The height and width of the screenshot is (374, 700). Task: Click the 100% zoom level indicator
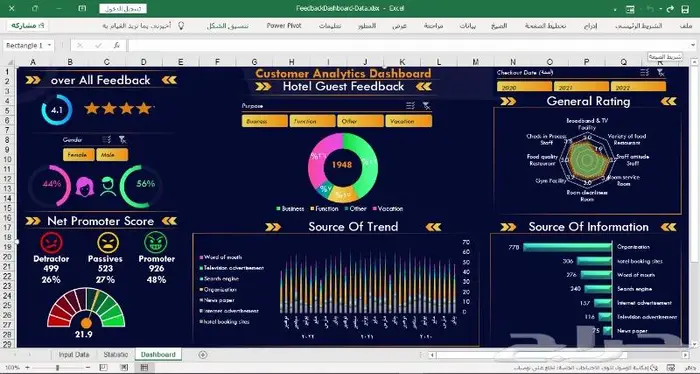12,368
